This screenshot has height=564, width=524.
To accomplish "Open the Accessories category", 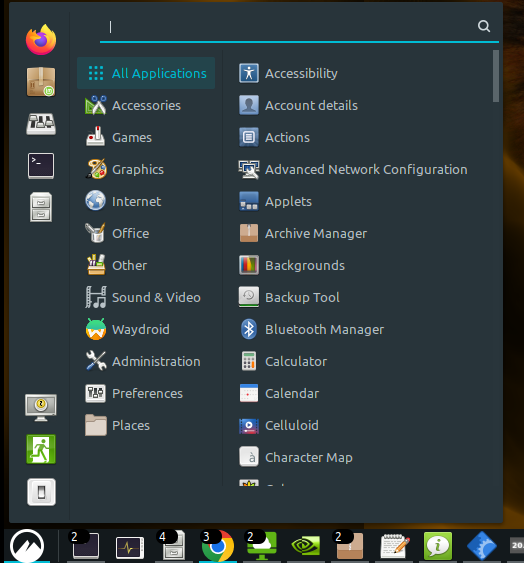I will tap(146, 105).
